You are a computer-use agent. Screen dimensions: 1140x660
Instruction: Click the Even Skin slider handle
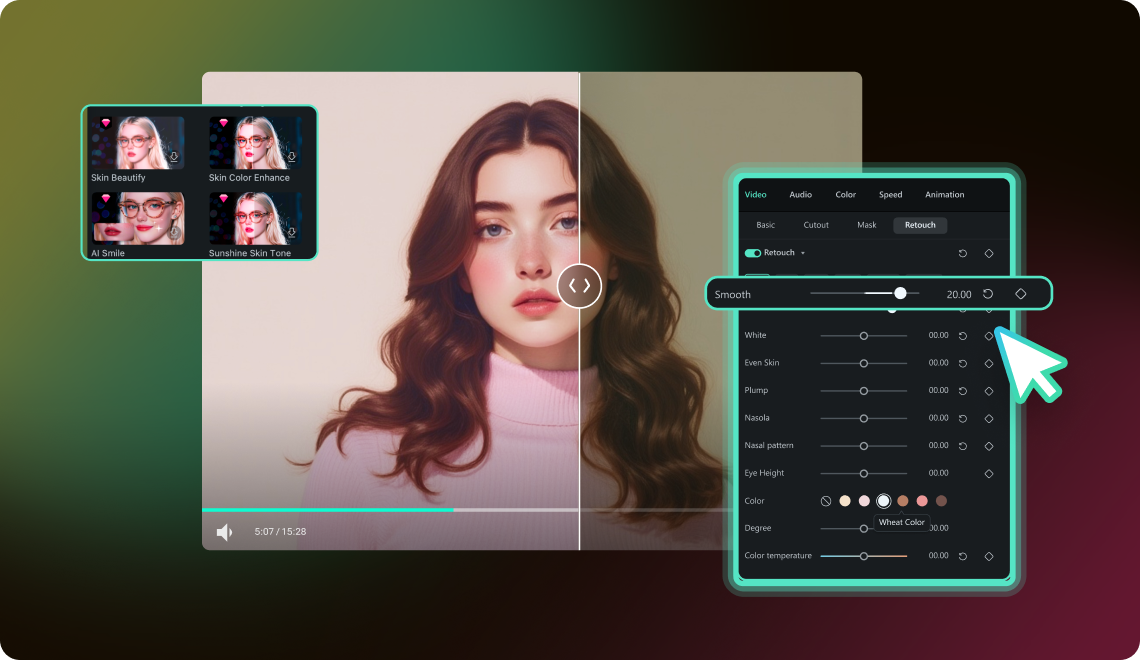point(864,363)
